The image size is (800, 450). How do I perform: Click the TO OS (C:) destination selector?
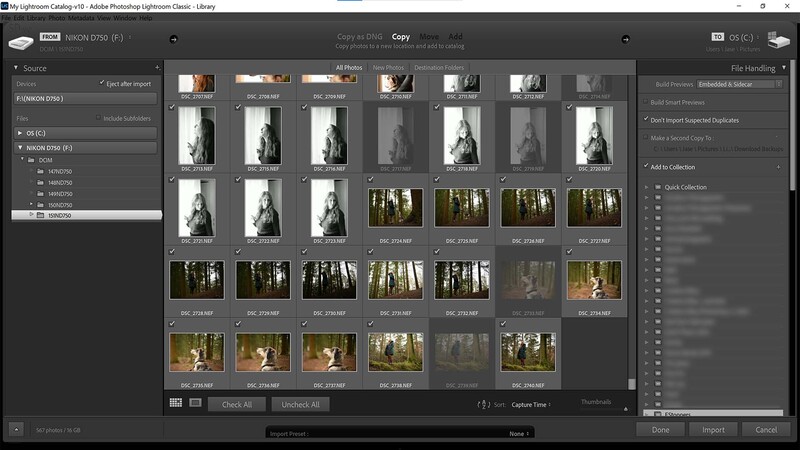click(x=735, y=38)
